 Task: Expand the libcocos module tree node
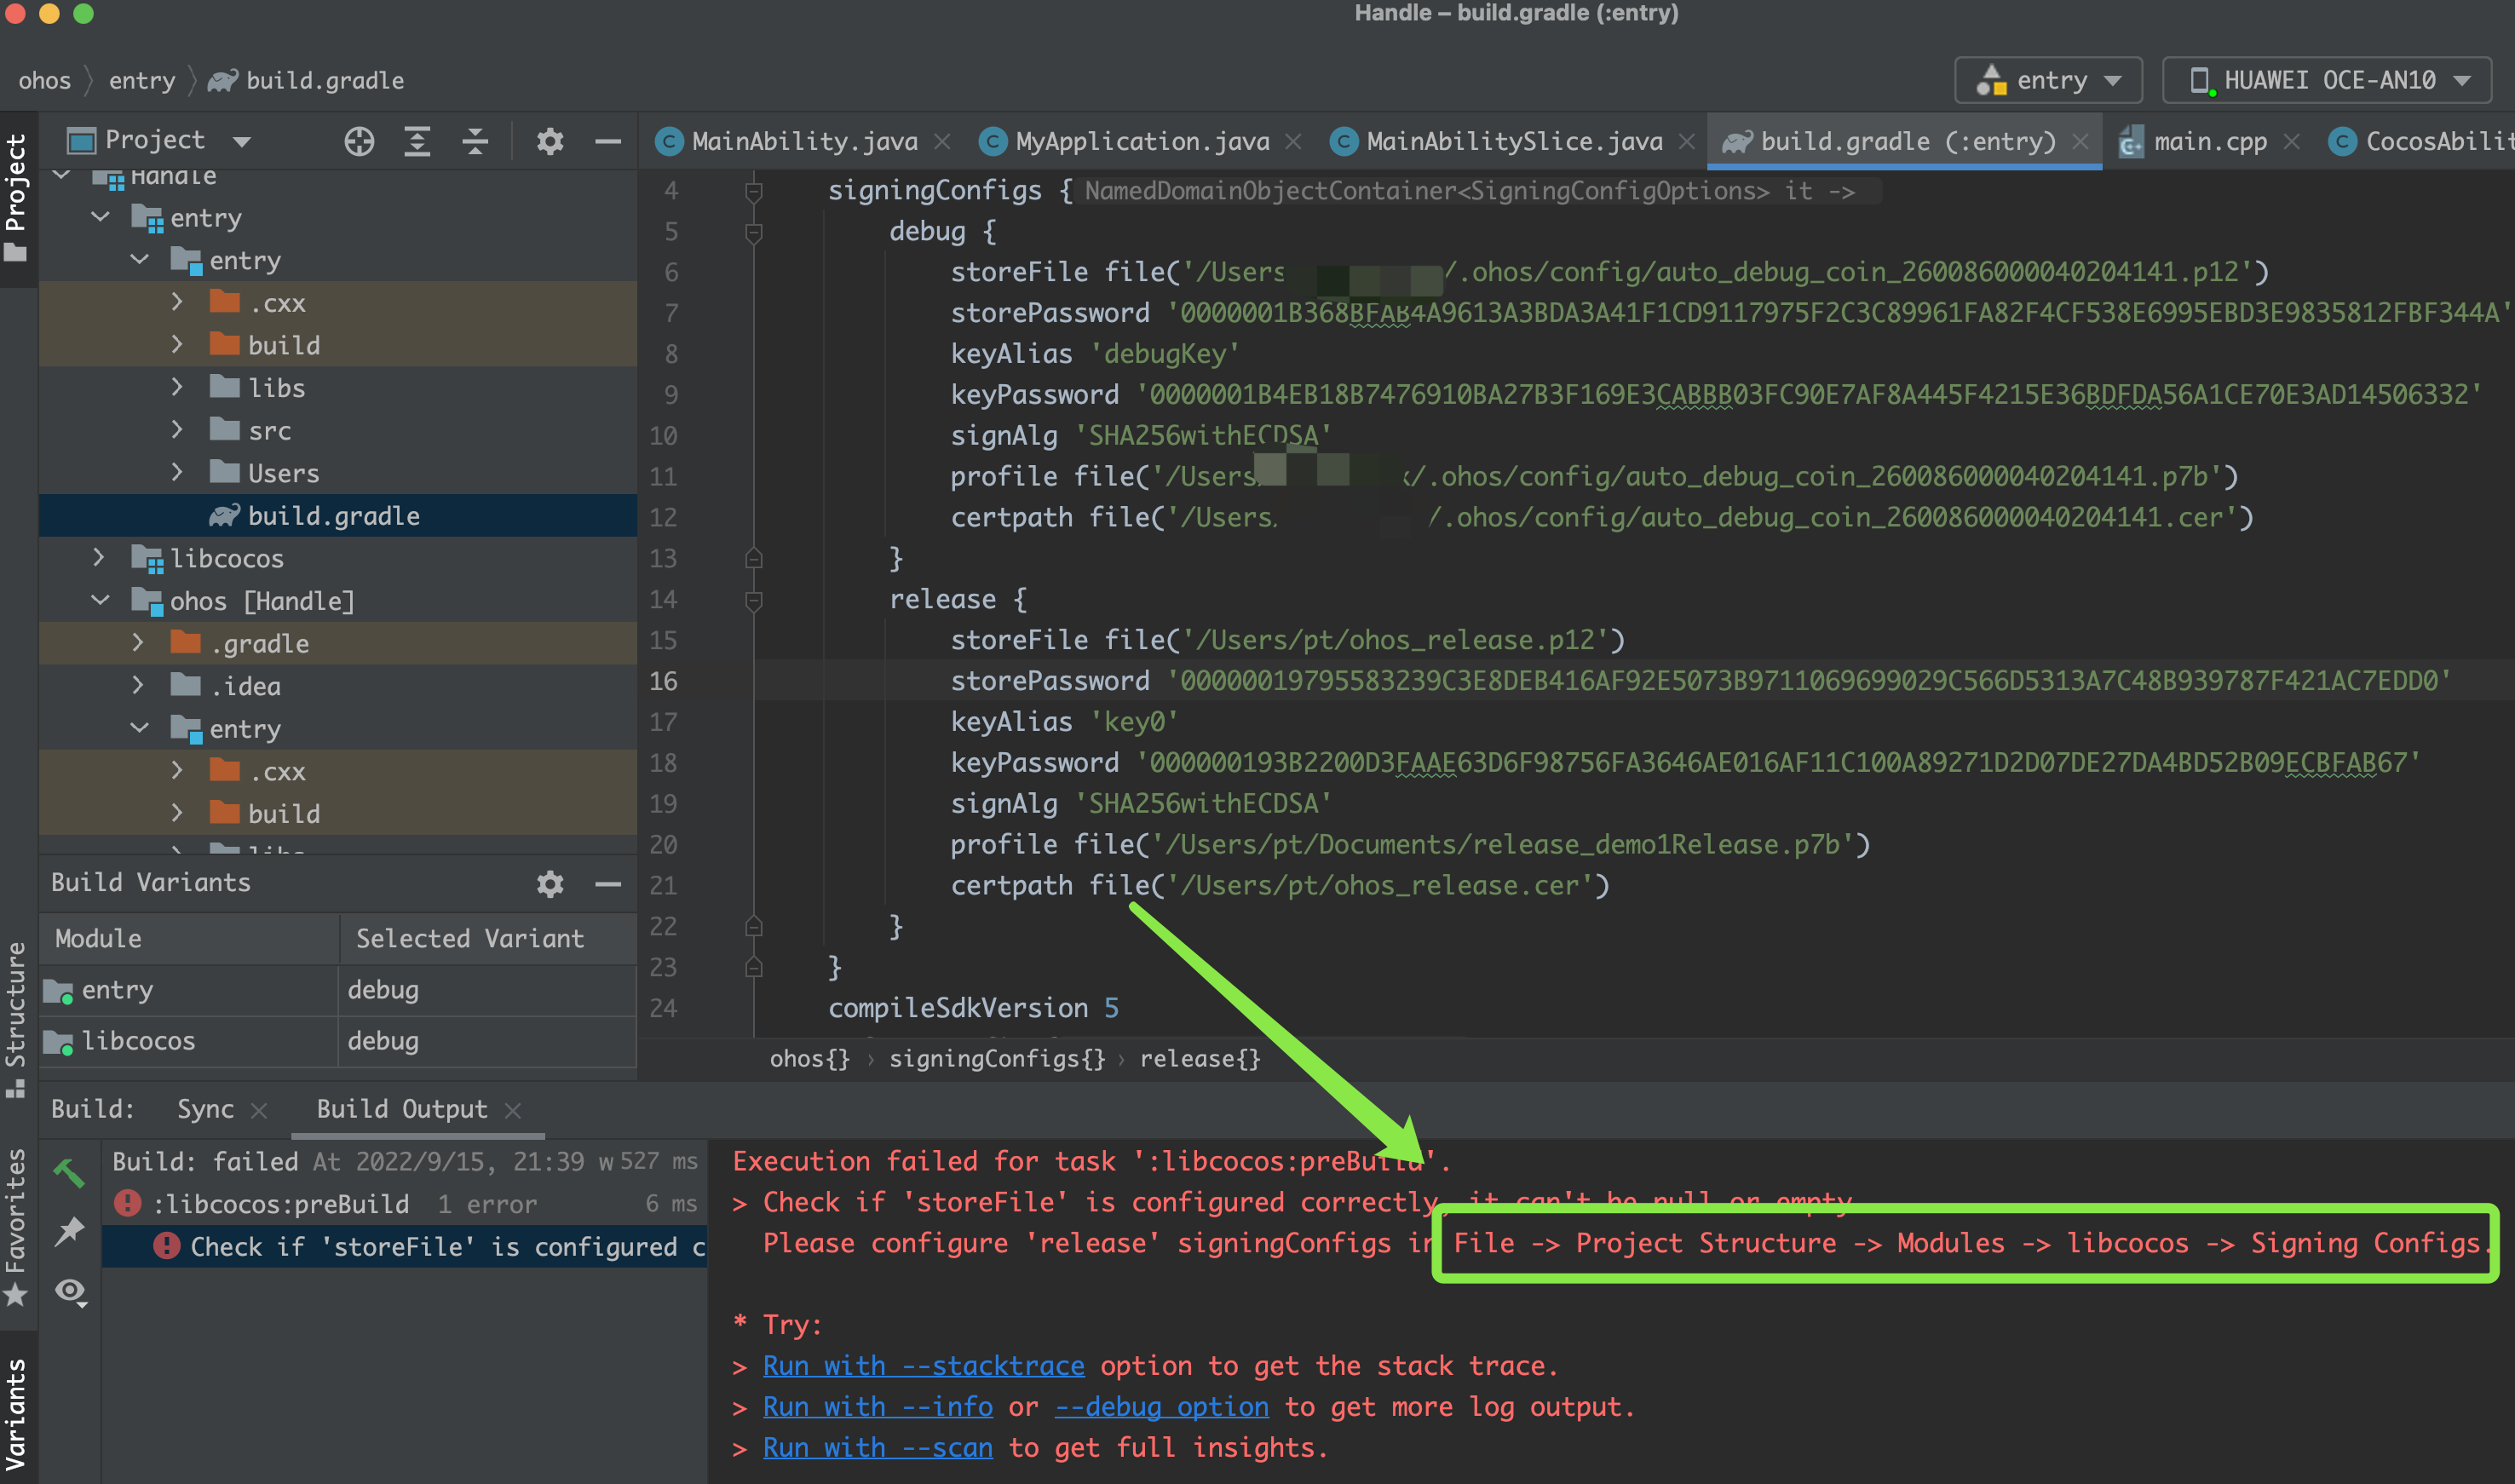tap(99, 558)
